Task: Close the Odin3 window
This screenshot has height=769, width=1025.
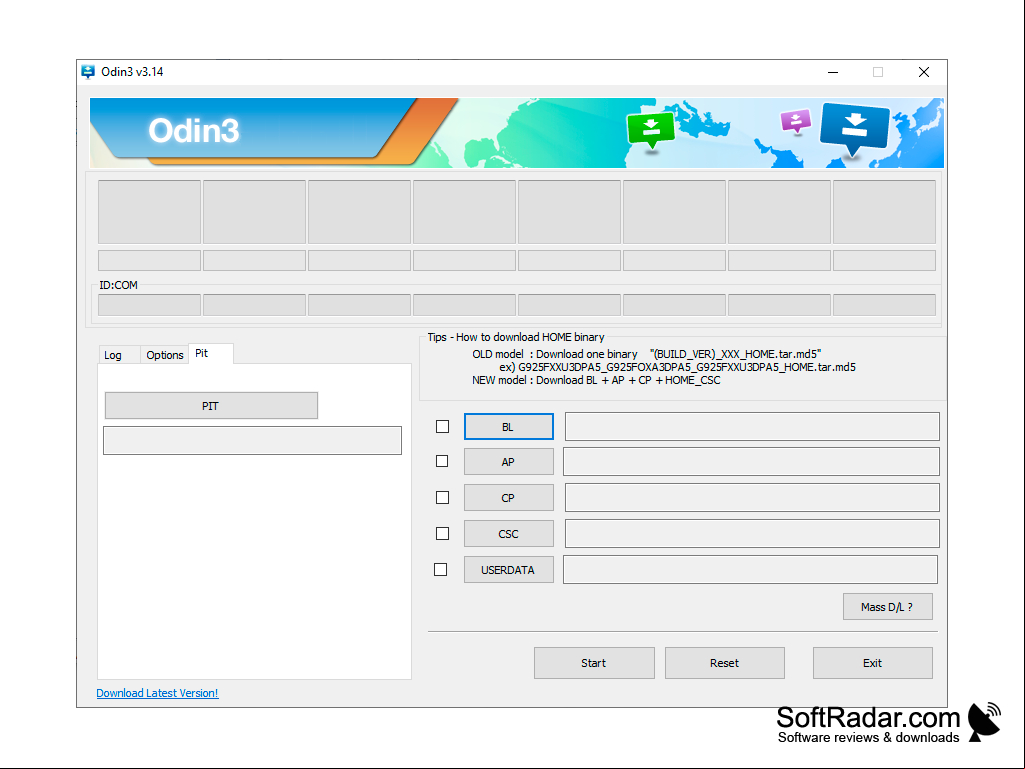Action: (x=924, y=72)
